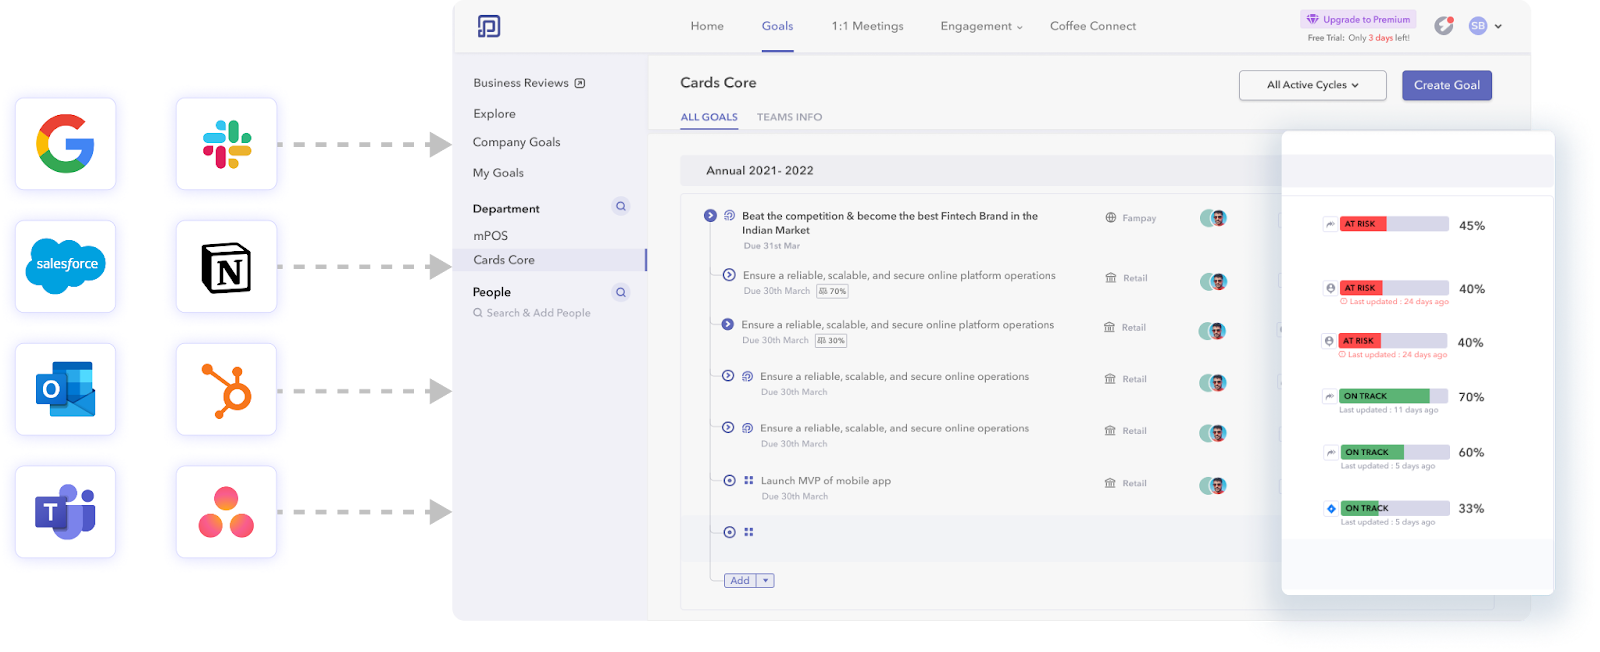Click the search icon next to Department
This screenshot has width=1600, height=652.
click(x=621, y=206)
